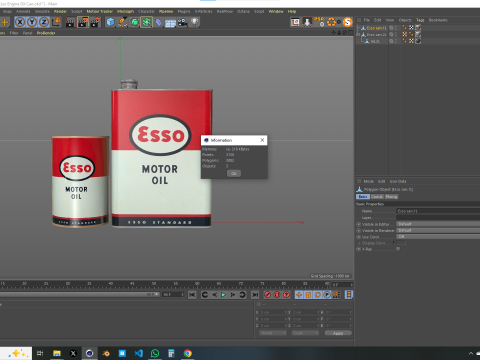
Task: Click OK in Information dialog
Action: [x=234, y=173]
